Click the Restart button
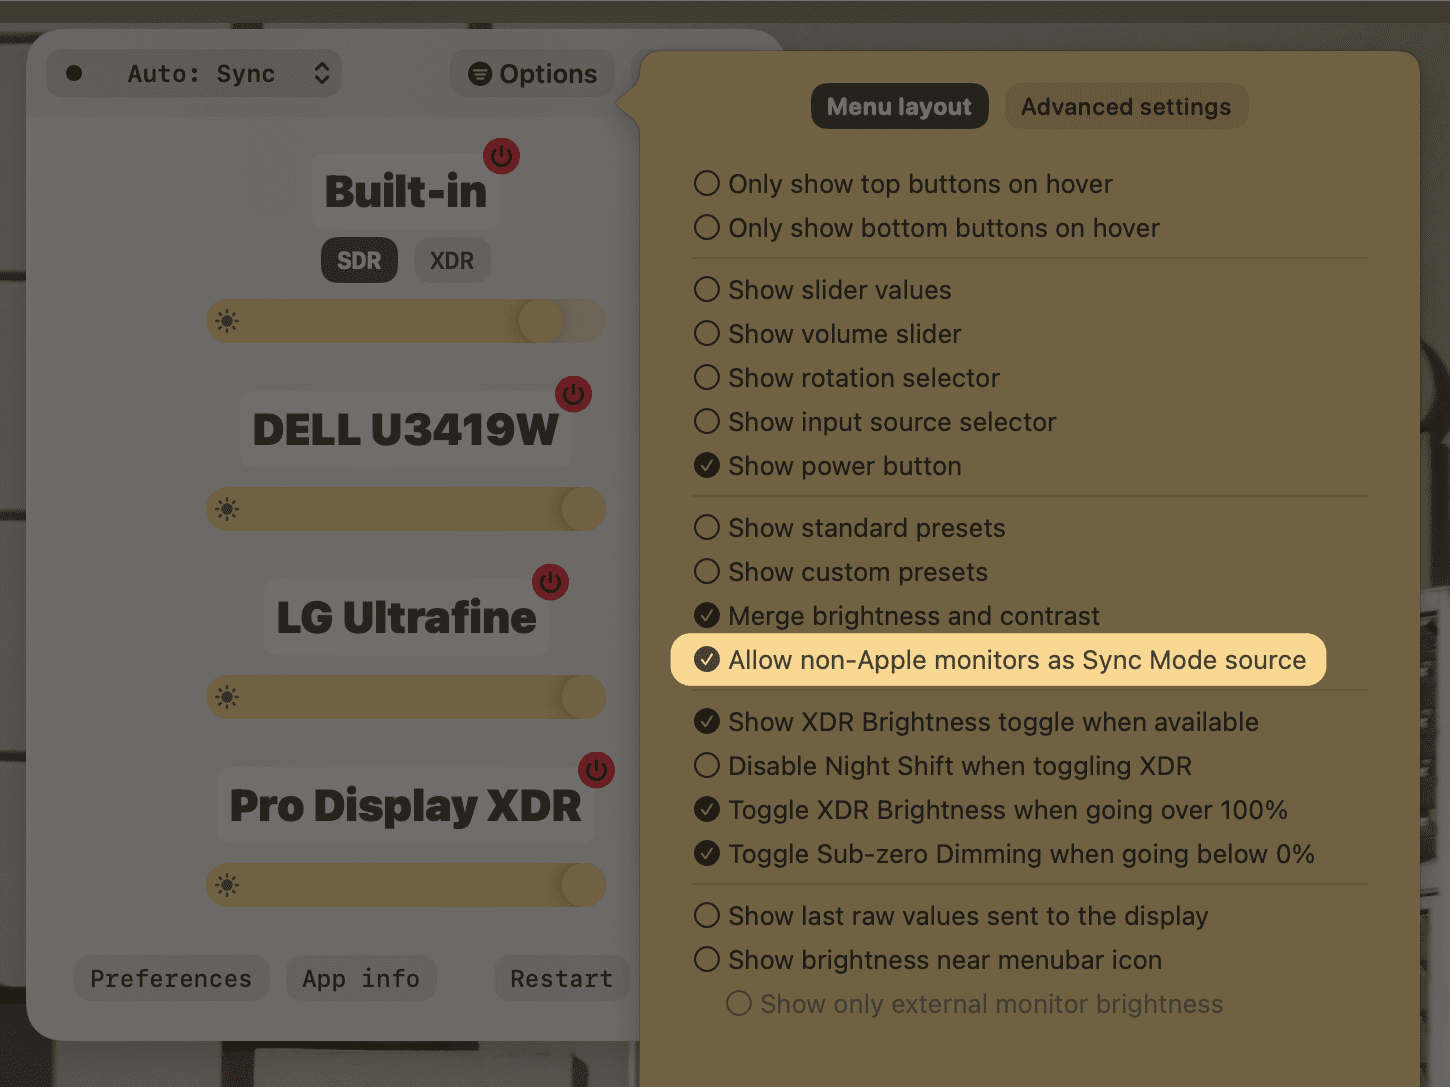 tap(561, 978)
